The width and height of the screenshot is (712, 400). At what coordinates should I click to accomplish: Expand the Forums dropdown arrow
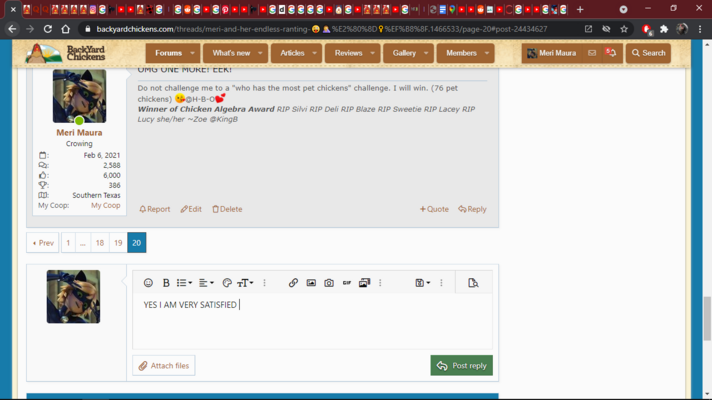pos(193,53)
